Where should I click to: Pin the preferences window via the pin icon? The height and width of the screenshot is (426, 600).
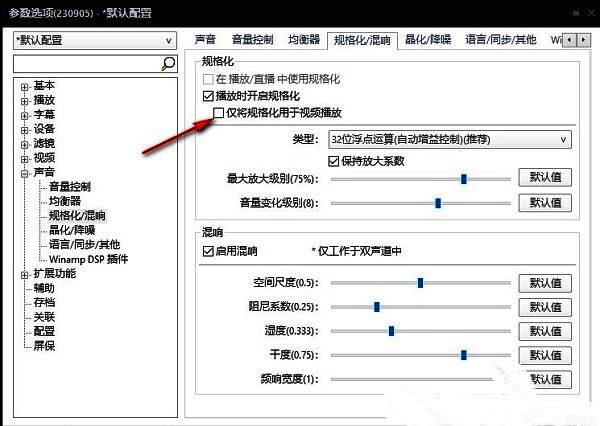point(575,13)
